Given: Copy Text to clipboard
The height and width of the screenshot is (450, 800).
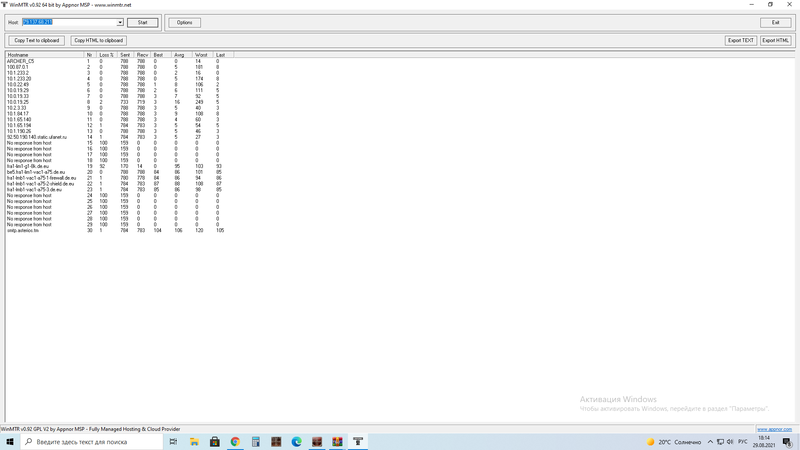Looking at the screenshot, I should tap(37, 40).
